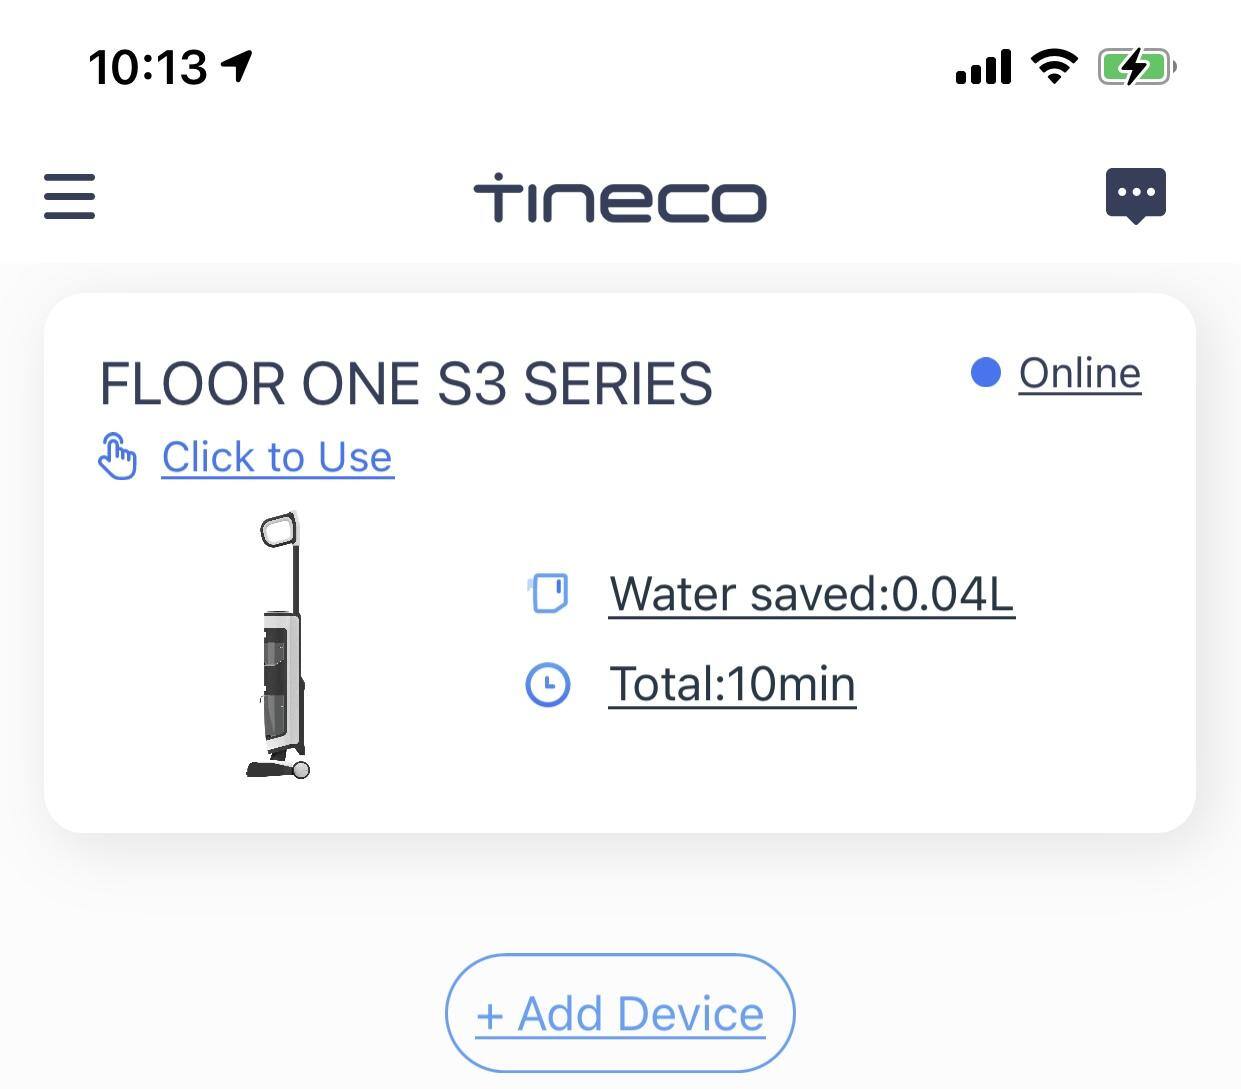The width and height of the screenshot is (1241, 1089).
Task: Open the Total 10min usage stat
Action: coord(732,685)
